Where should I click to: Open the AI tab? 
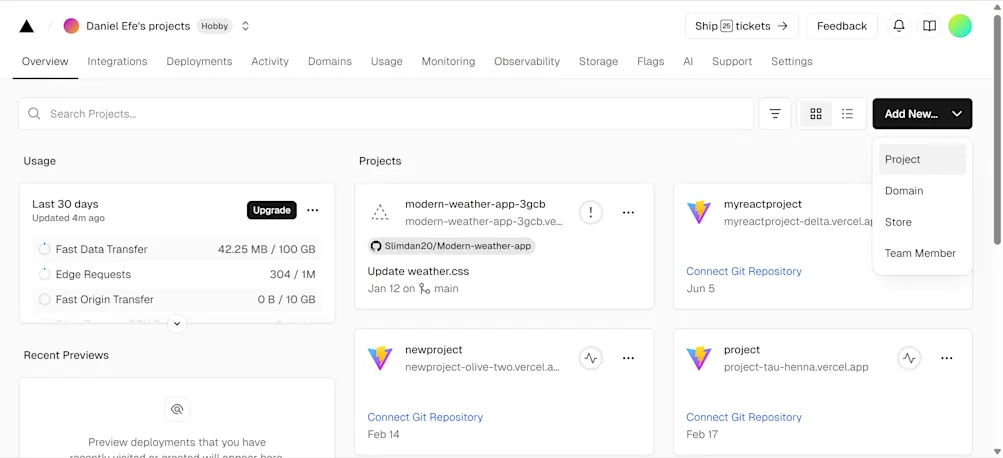click(688, 61)
